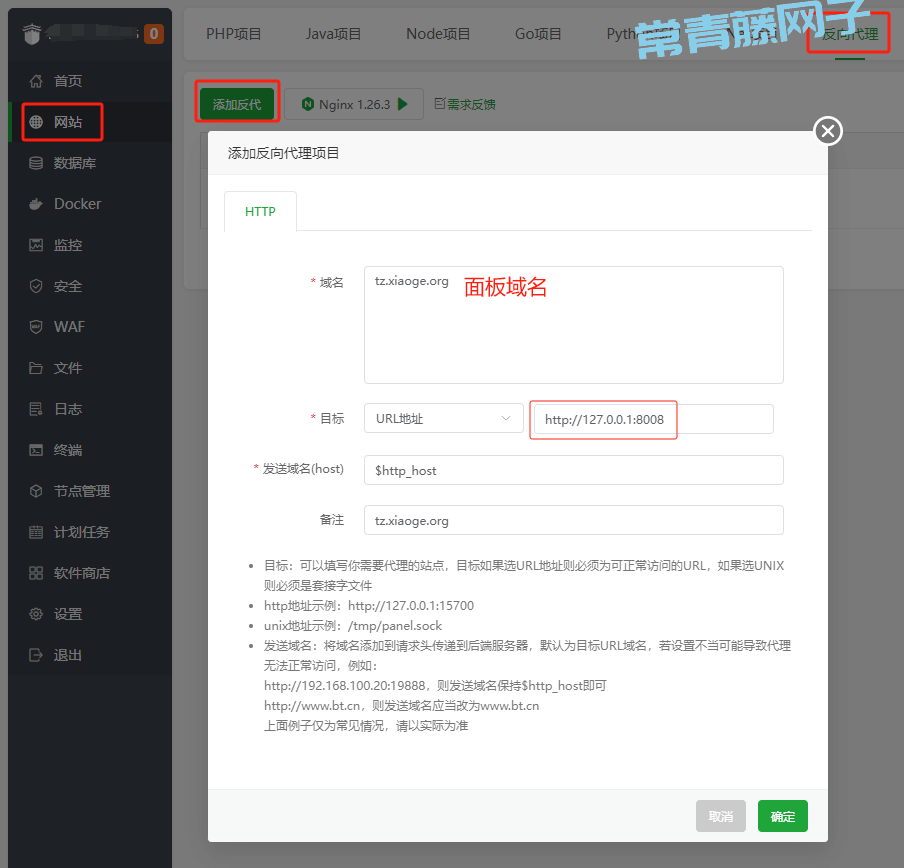
Task: Click the 192.168.100.20:19888 example line
Action: tap(435, 686)
